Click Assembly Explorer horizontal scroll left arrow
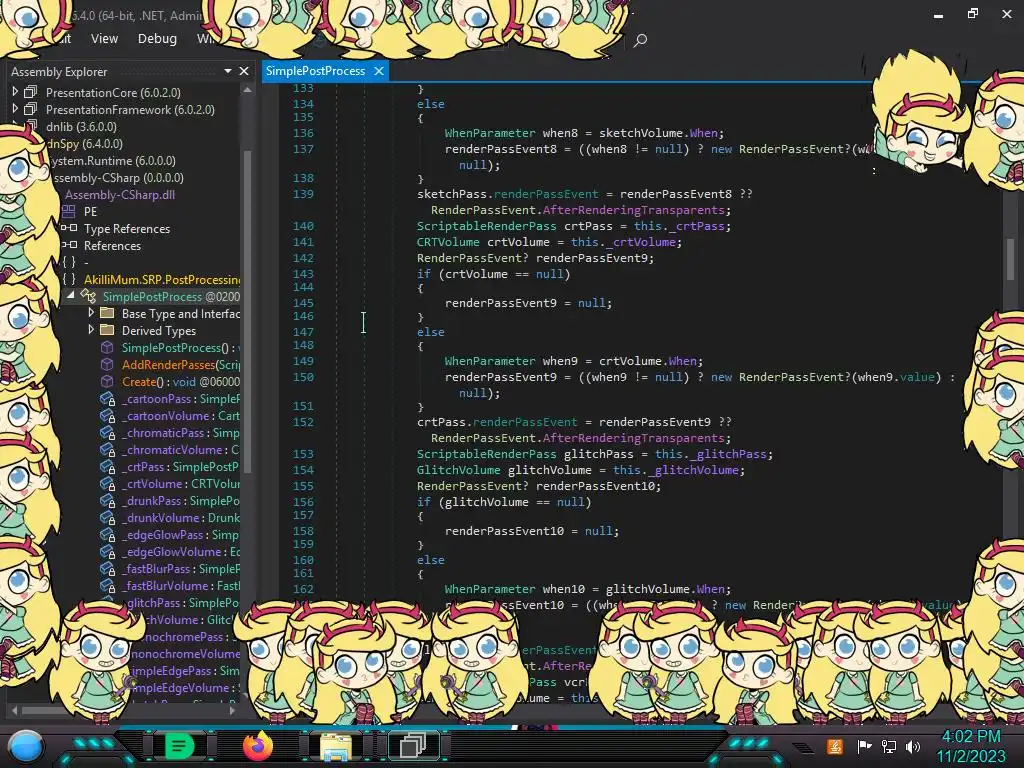1024x768 pixels. click(x=14, y=710)
